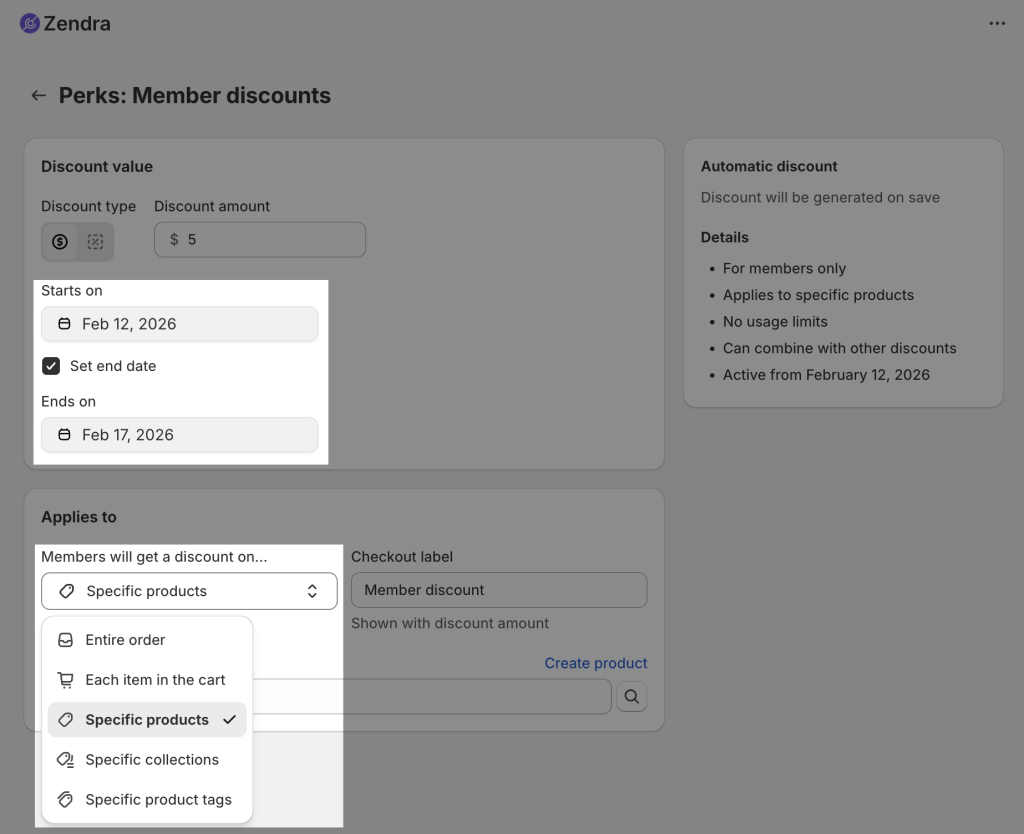Image resolution: width=1024 pixels, height=834 pixels.
Task: Click the tag icon inside the discount selector
Action: 67,591
